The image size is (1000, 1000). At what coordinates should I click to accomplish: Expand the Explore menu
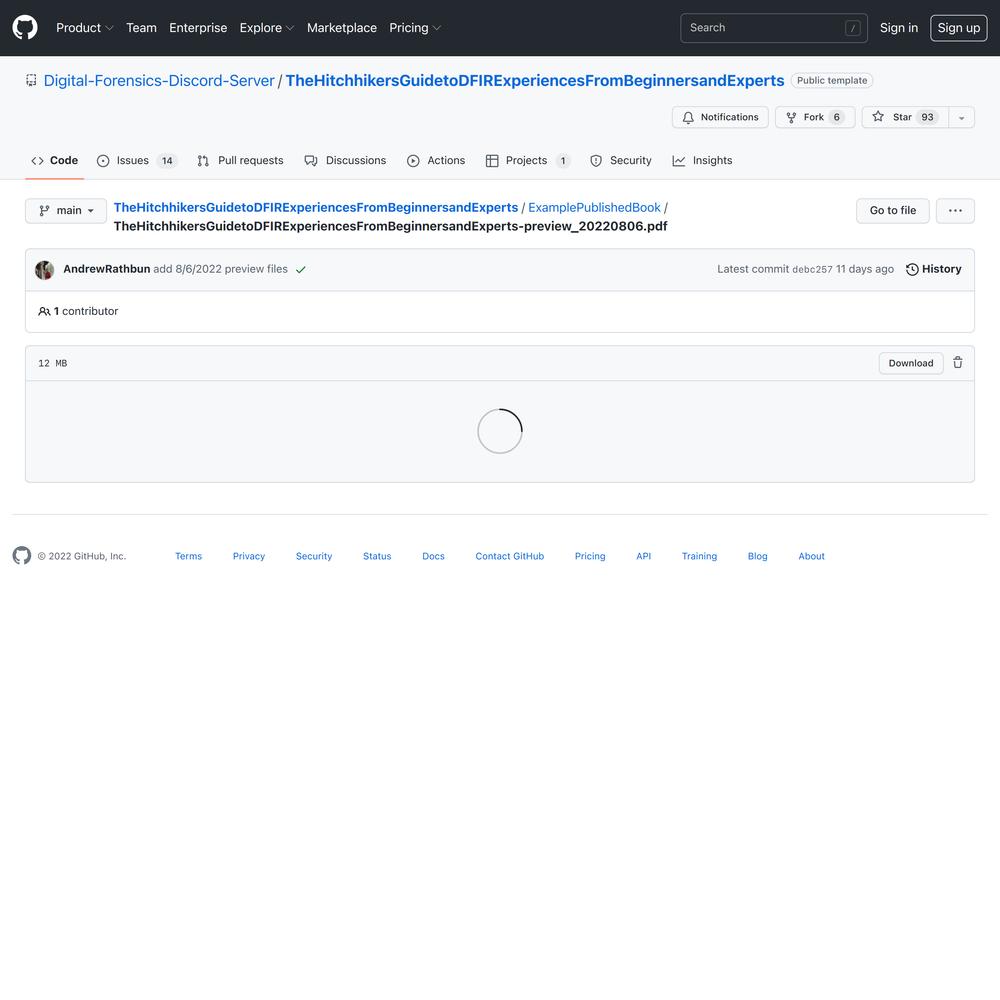[x=267, y=28]
